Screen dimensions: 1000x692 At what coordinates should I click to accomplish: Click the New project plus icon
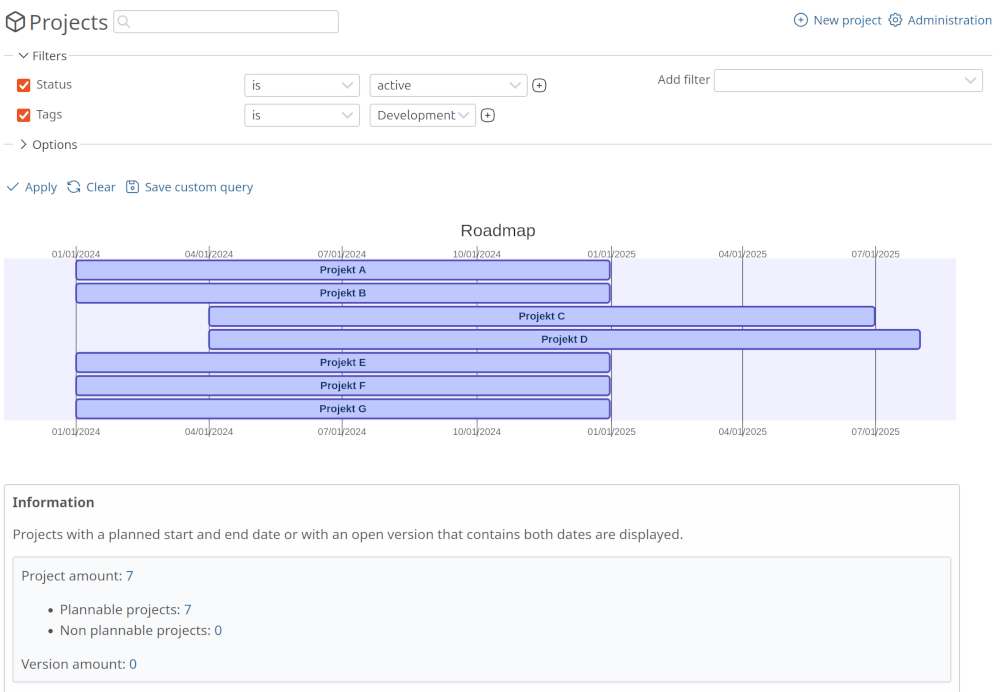point(800,19)
